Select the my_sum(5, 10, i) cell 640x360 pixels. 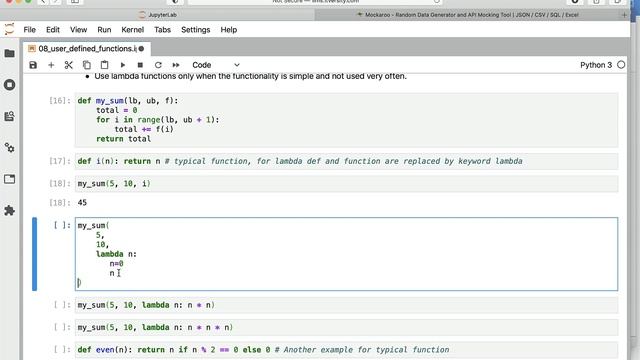coord(346,184)
